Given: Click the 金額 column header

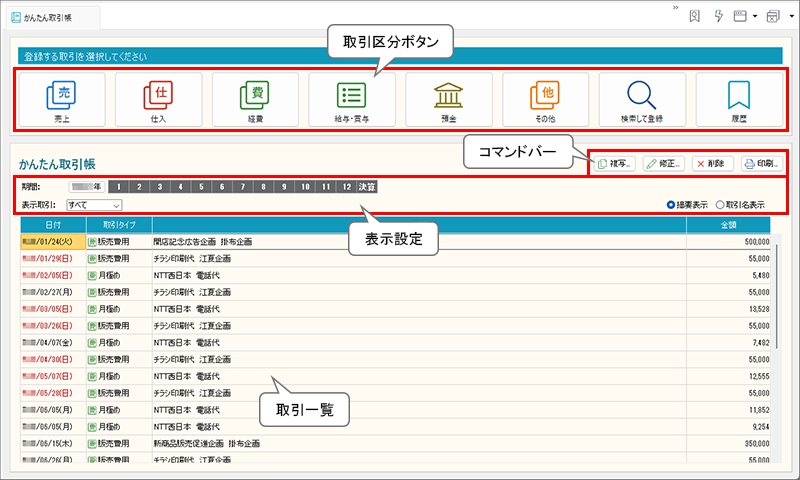Looking at the screenshot, I should click(x=727, y=225).
